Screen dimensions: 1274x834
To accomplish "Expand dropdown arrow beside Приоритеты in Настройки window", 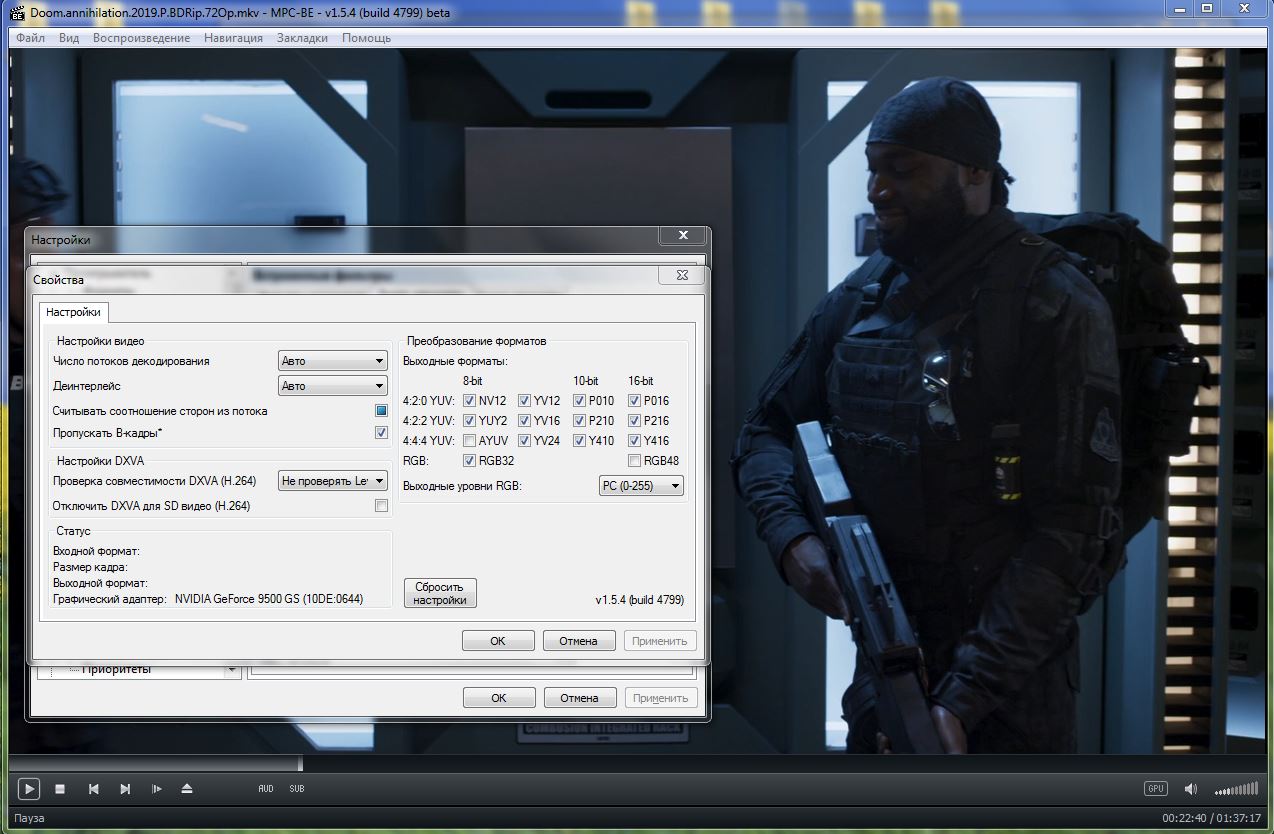I will (232, 669).
